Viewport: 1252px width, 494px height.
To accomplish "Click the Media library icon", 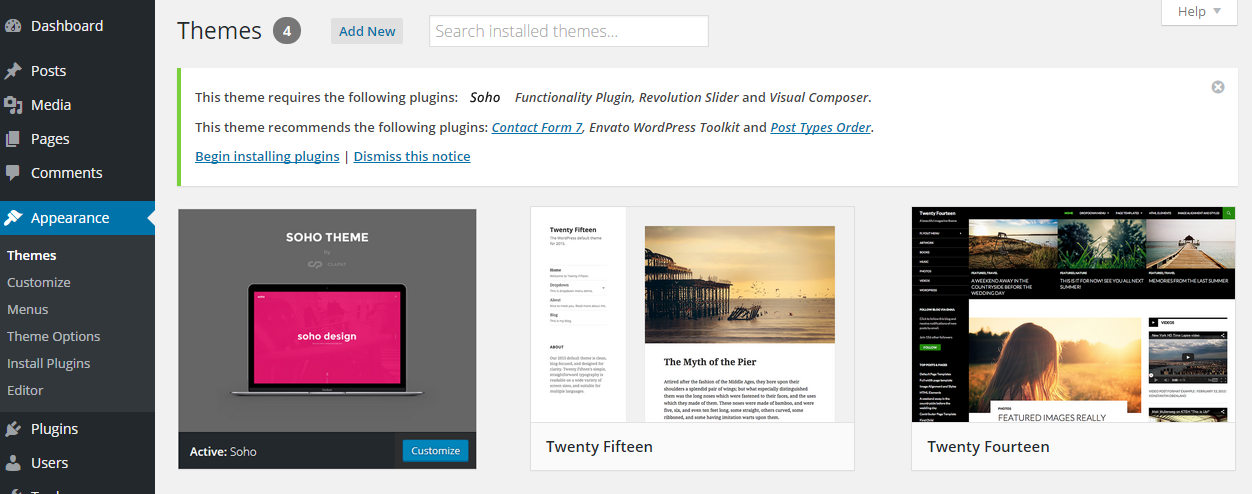I will [13, 105].
